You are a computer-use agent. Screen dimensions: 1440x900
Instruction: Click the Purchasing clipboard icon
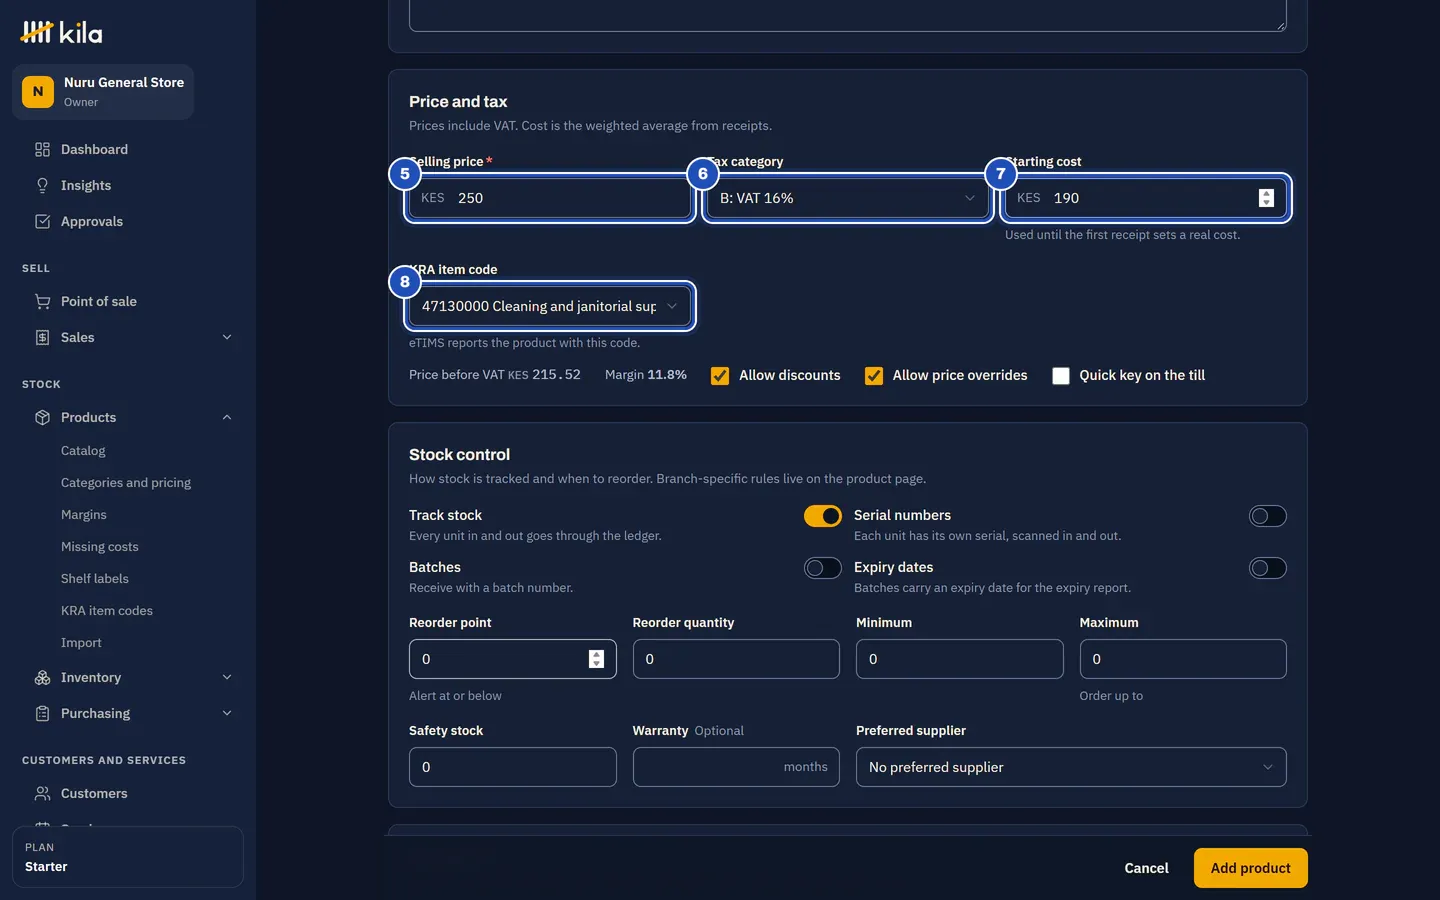42,713
